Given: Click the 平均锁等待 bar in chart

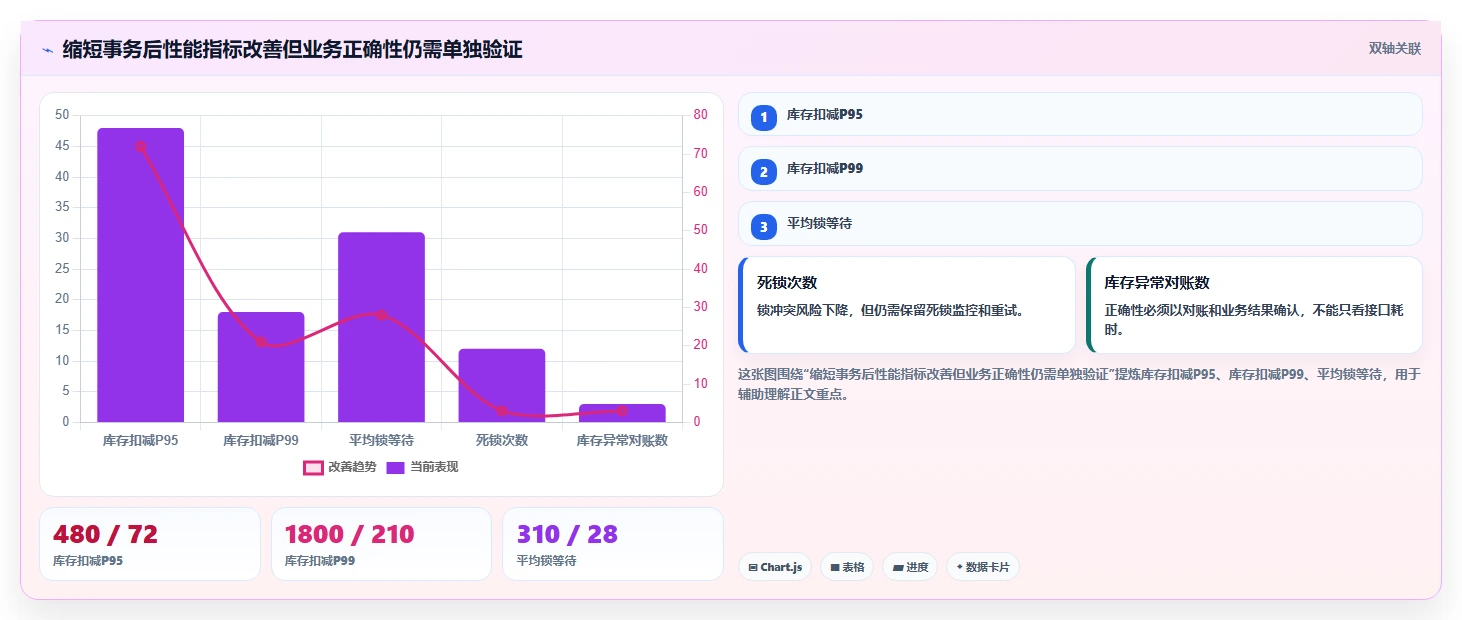Looking at the screenshot, I should (x=381, y=327).
